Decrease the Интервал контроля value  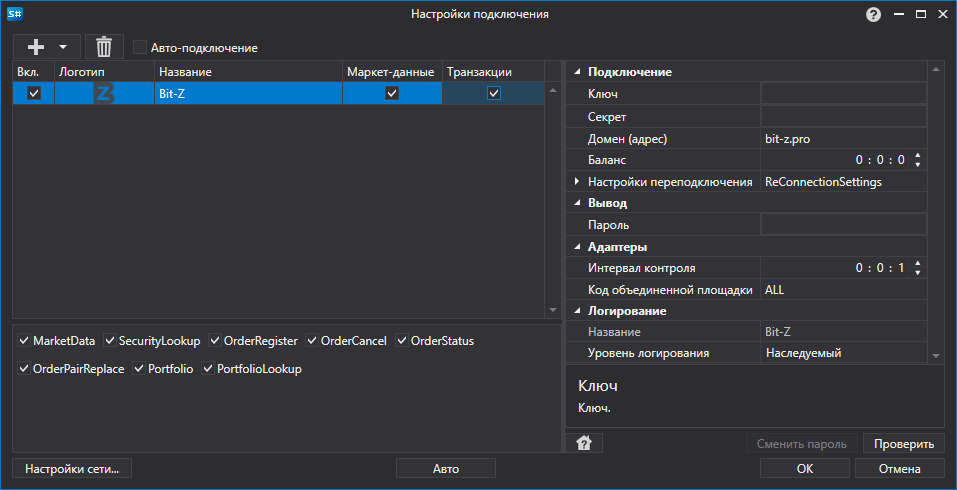point(917,272)
